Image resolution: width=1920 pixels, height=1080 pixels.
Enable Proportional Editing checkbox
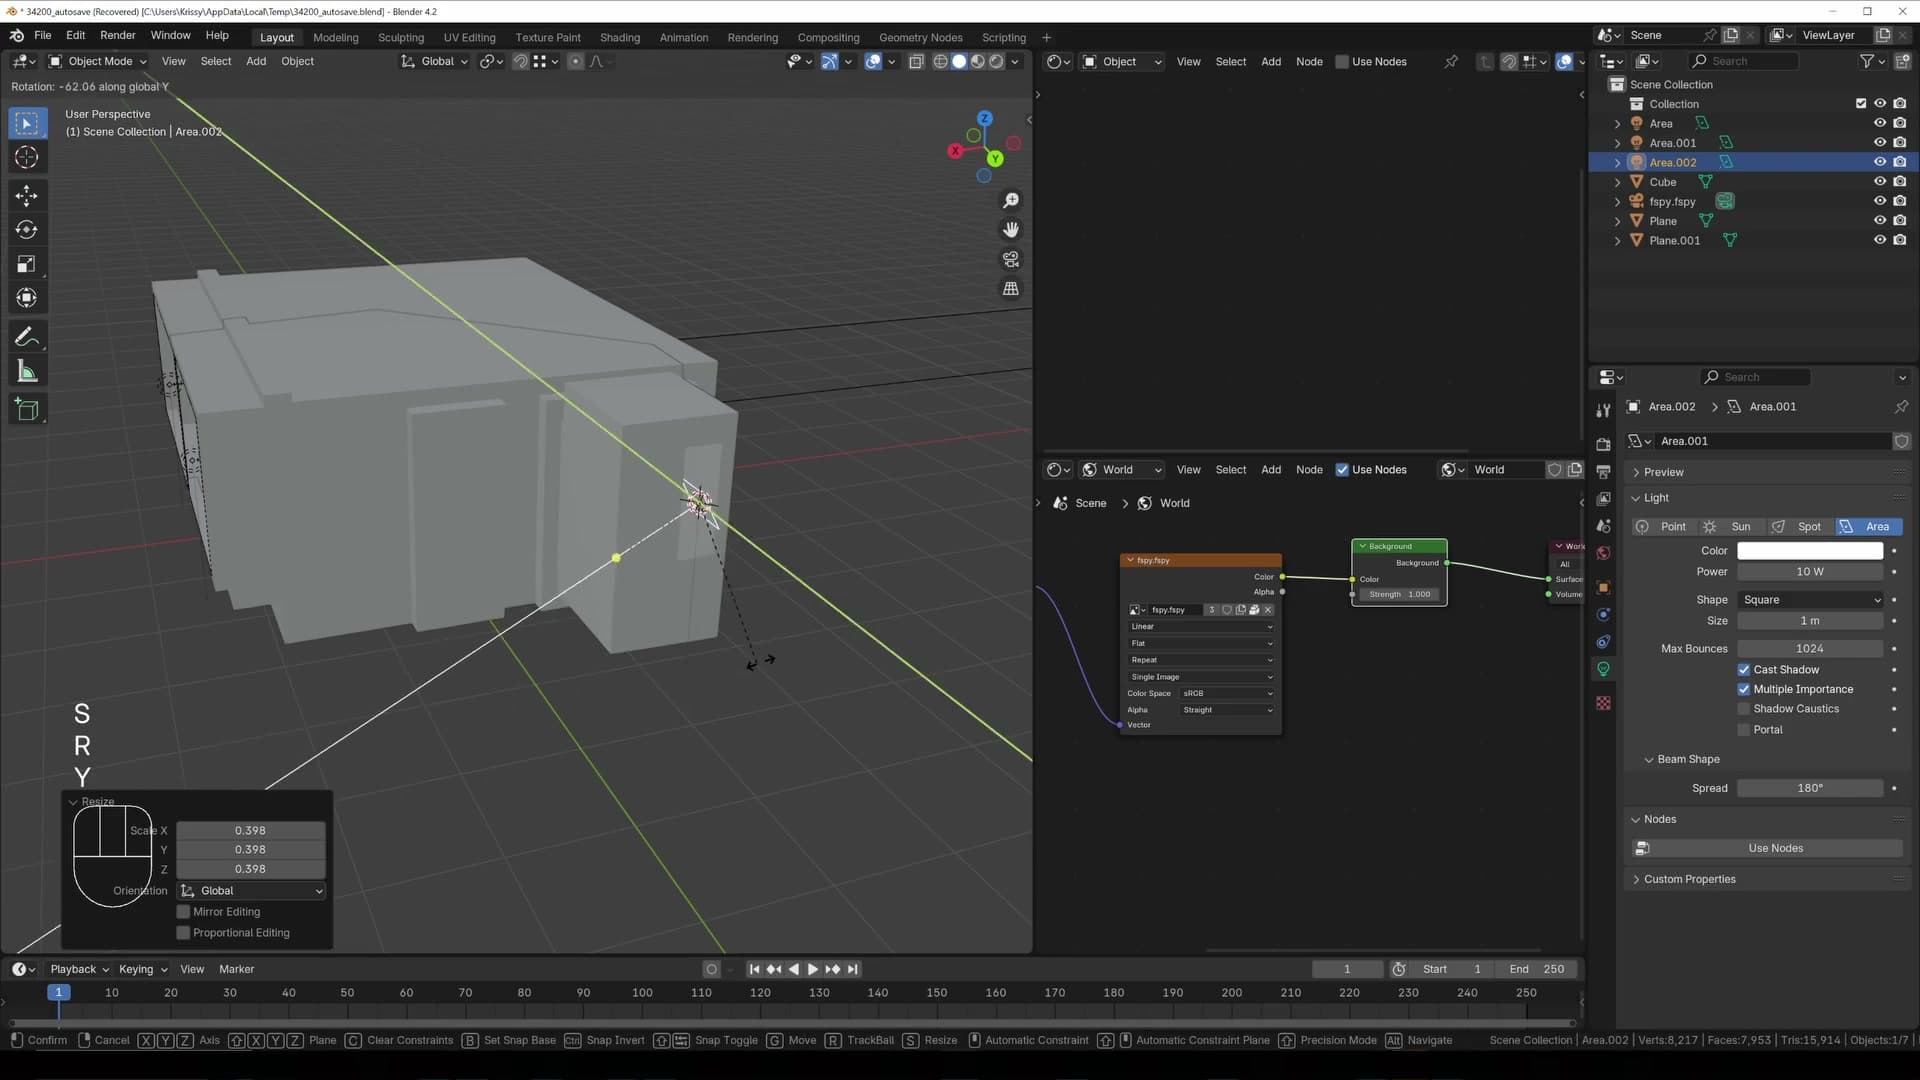point(183,933)
